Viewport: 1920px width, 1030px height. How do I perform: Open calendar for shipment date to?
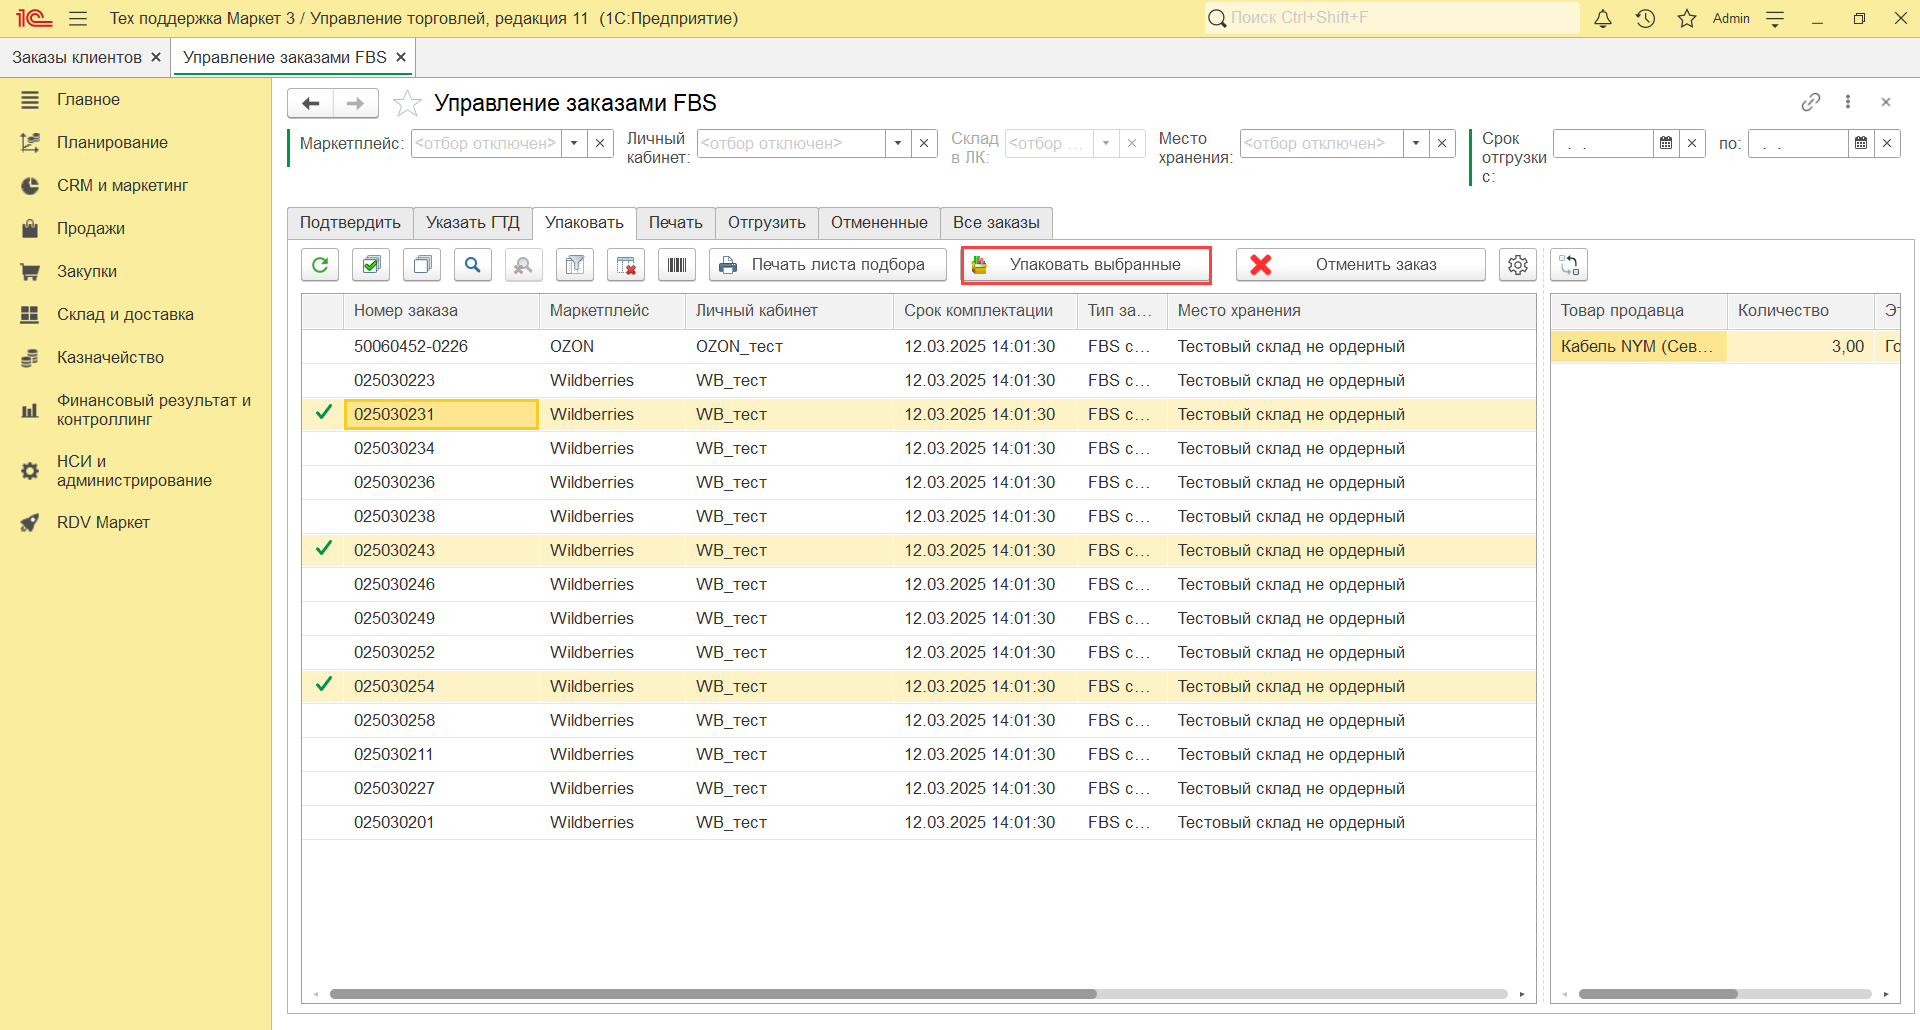(x=1861, y=143)
